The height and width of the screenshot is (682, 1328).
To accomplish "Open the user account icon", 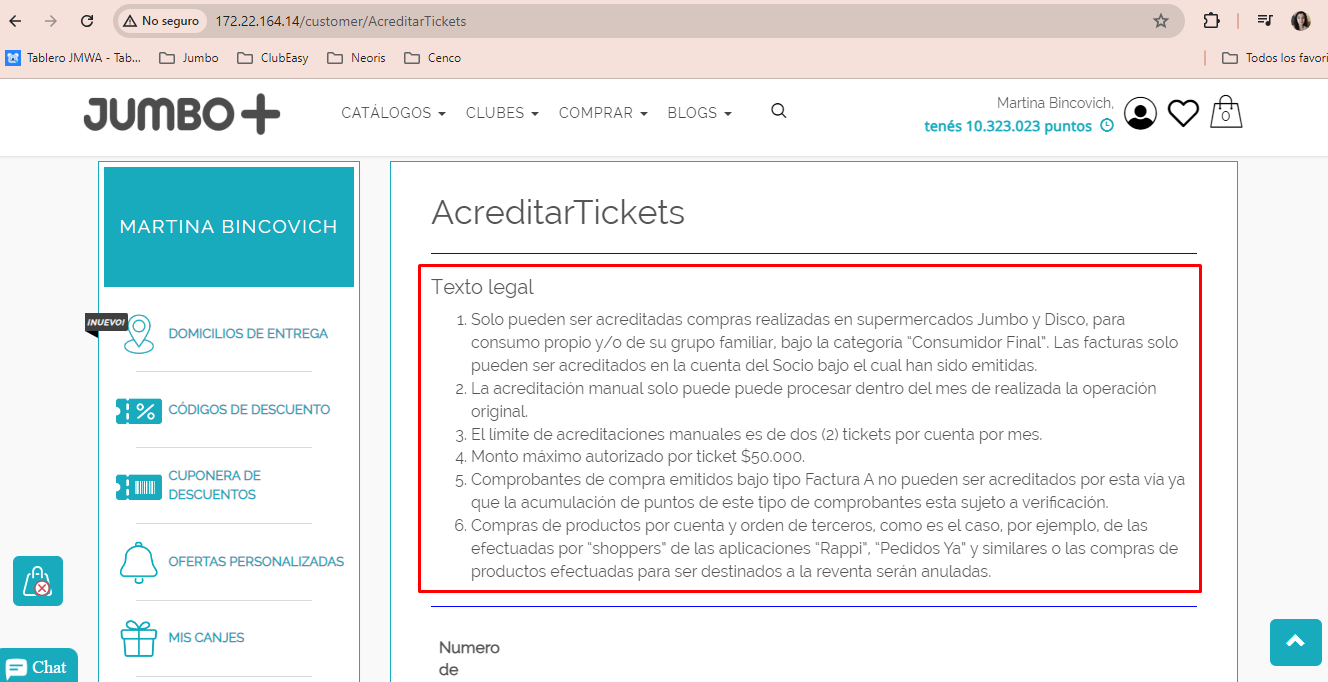I will click(x=1140, y=113).
